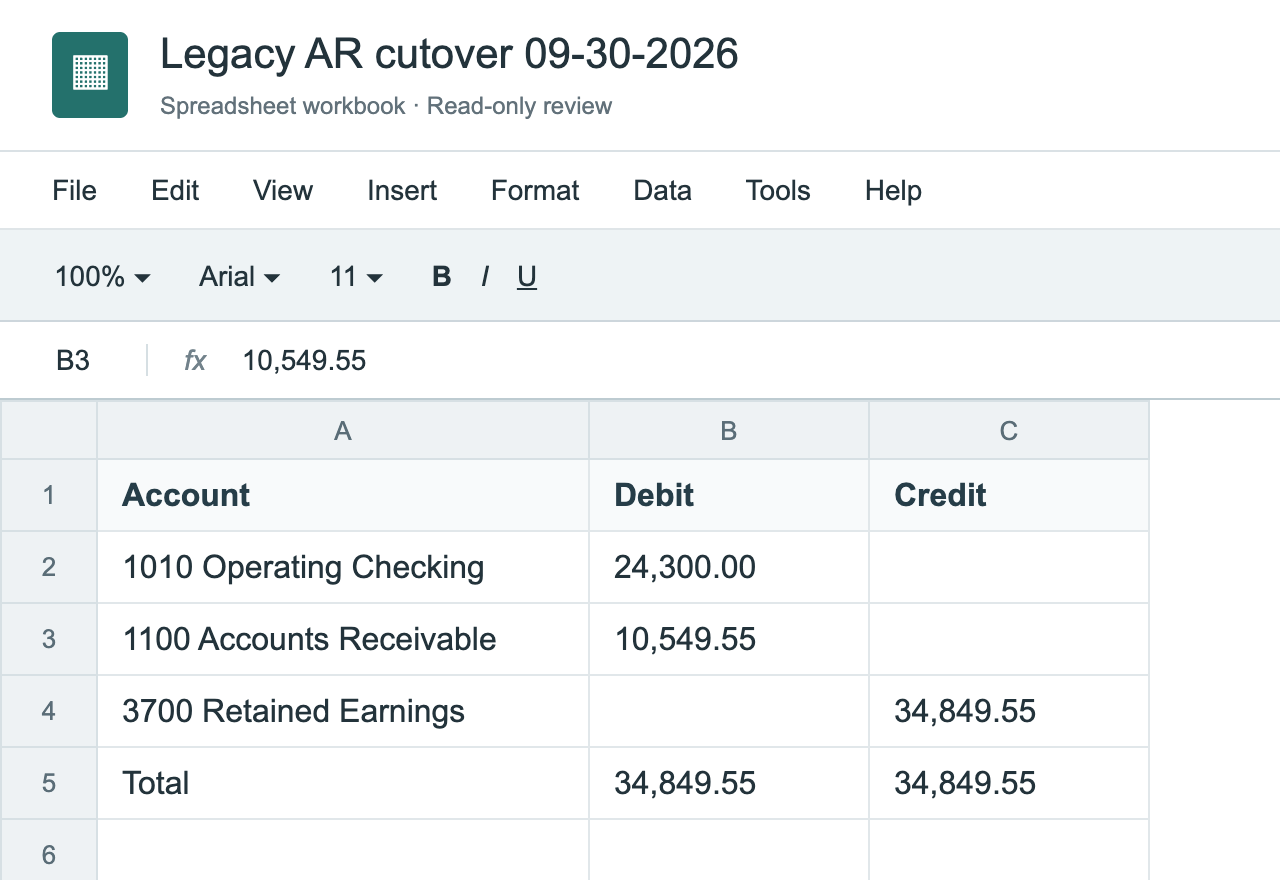This screenshot has height=880, width=1280.
Task: Select the Total label cell
Action: click(343, 783)
